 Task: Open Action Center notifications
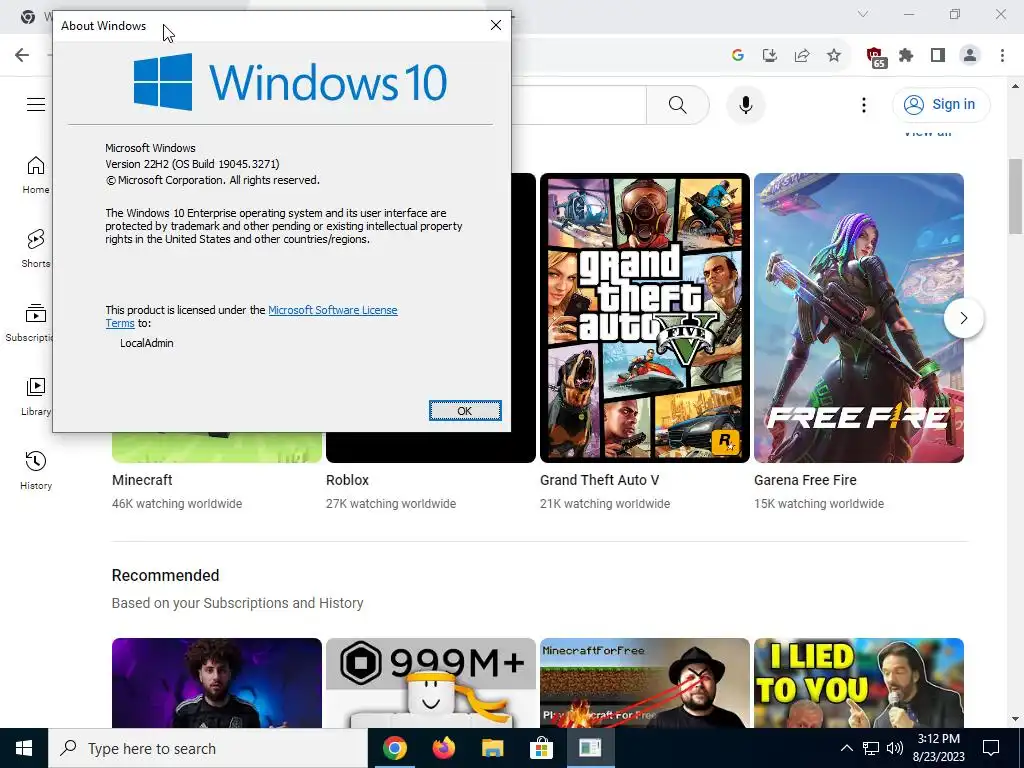click(991, 748)
